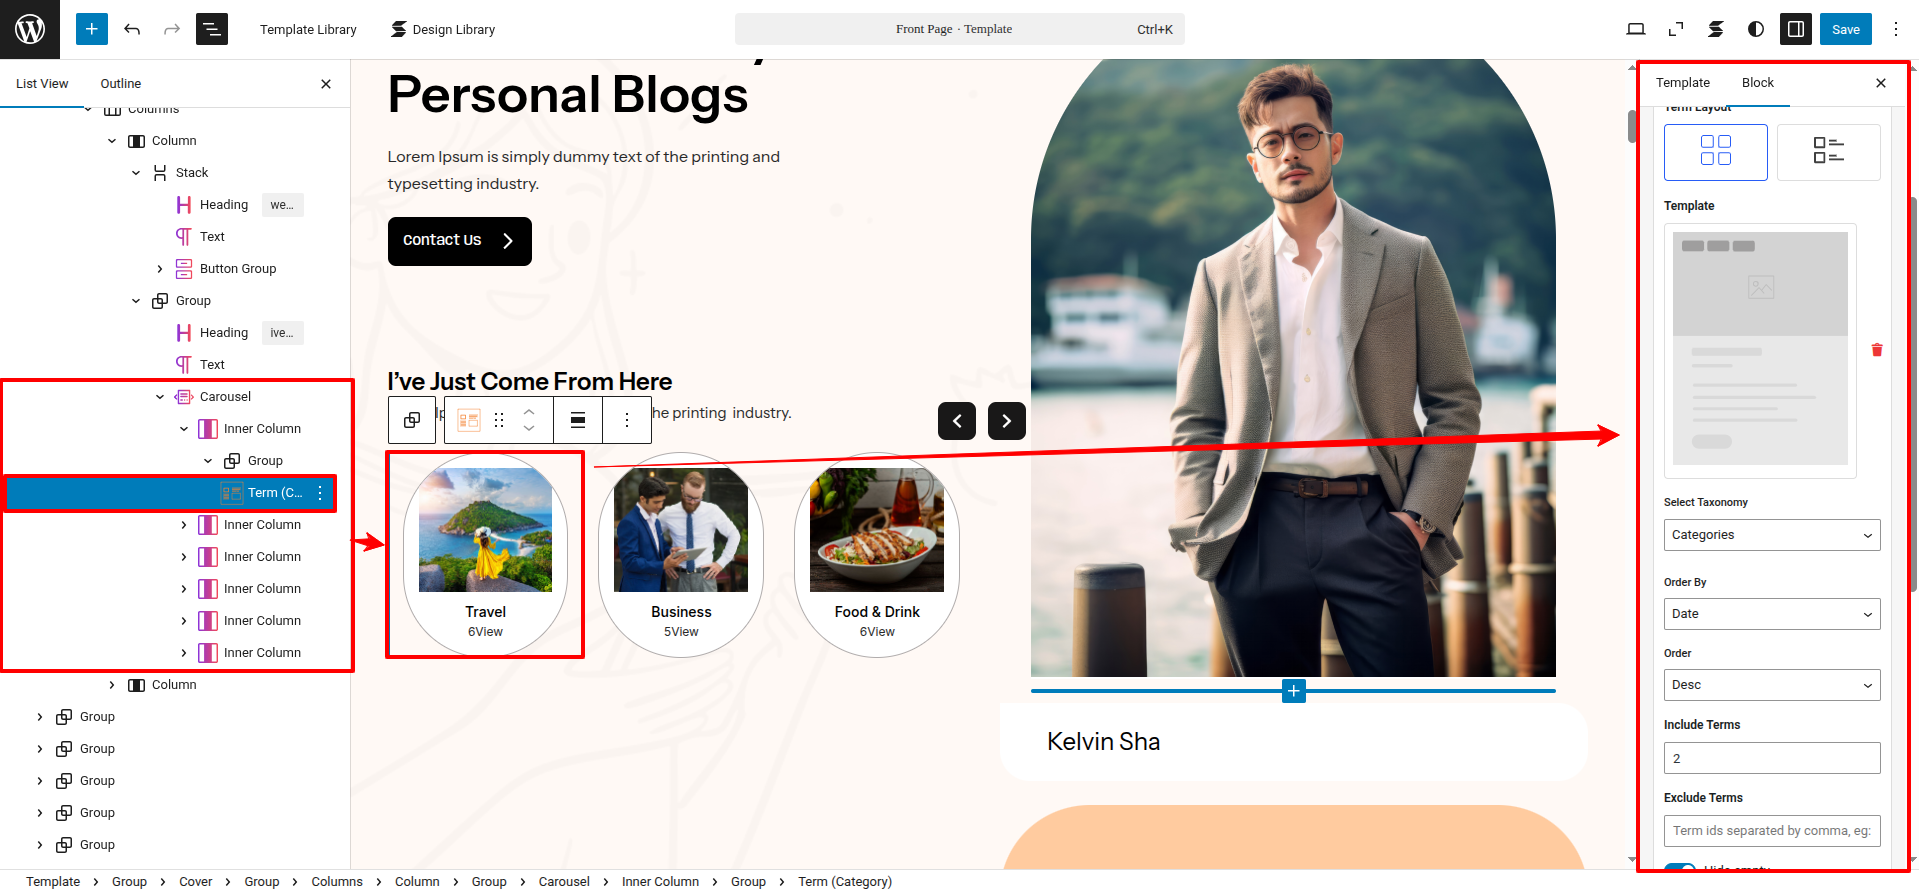Delete the template using red trash icon
The height and width of the screenshot is (894, 1919).
[x=1876, y=350]
